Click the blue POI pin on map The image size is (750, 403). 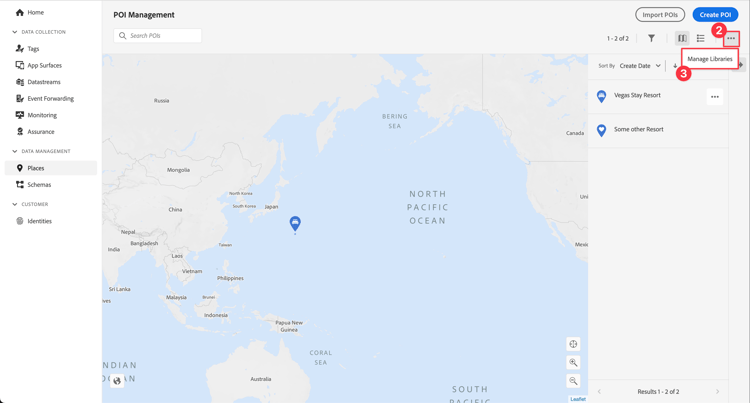pyautogui.click(x=295, y=223)
